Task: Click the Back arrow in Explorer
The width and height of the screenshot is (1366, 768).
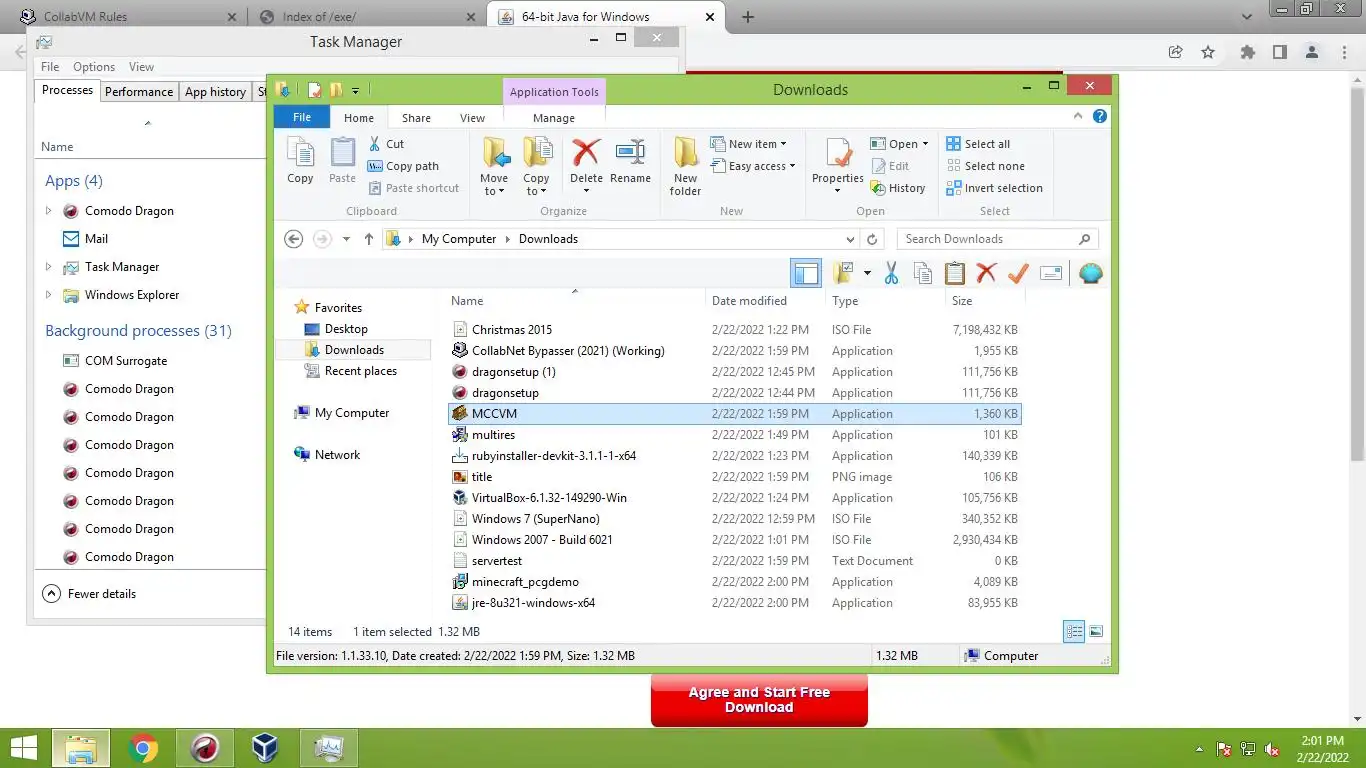Action: (293, 239)
